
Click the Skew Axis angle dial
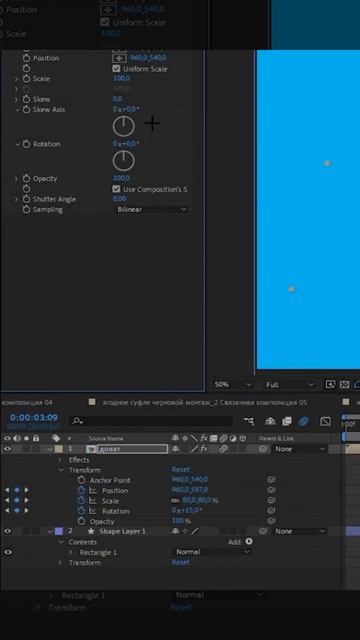point(124,127)
